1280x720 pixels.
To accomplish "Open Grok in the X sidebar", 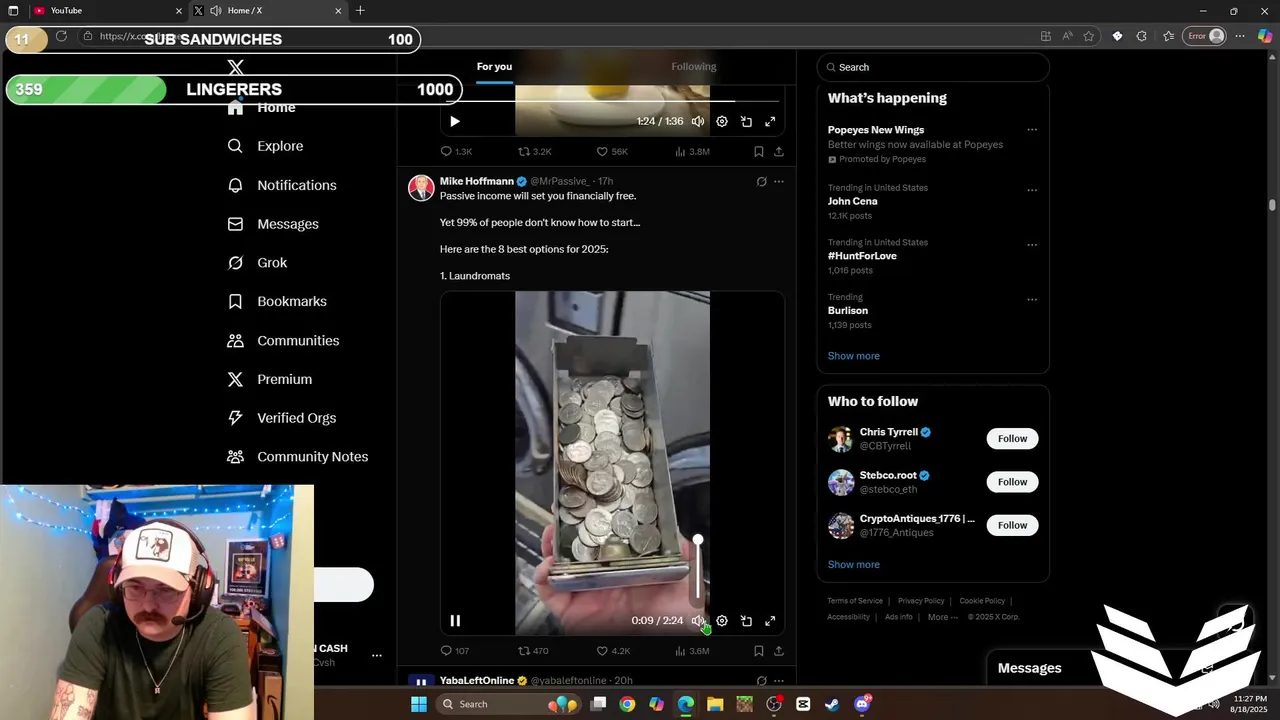I will coord(257,263).
